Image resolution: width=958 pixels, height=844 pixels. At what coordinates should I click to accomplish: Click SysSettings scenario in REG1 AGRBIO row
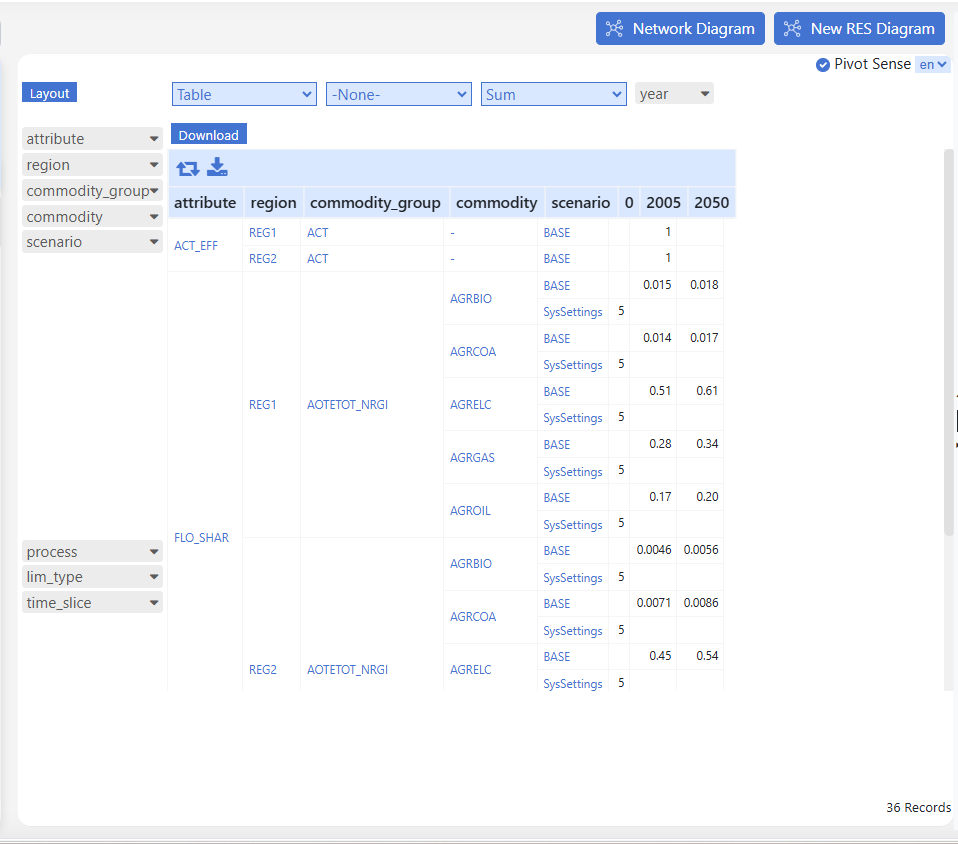pyautogui.click(x=572, y=312)
